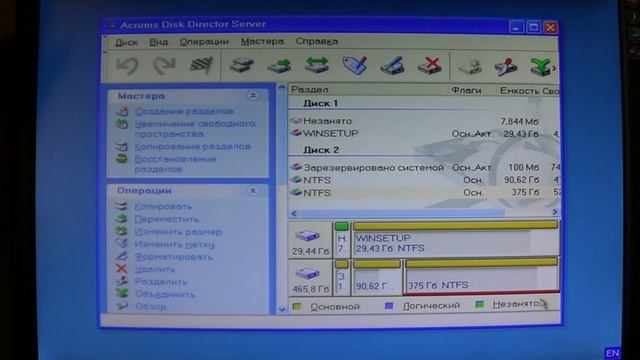Select the Незанято row on Диск 1
Viewport: 640px width, 360px height.
[x=424, y=121]
